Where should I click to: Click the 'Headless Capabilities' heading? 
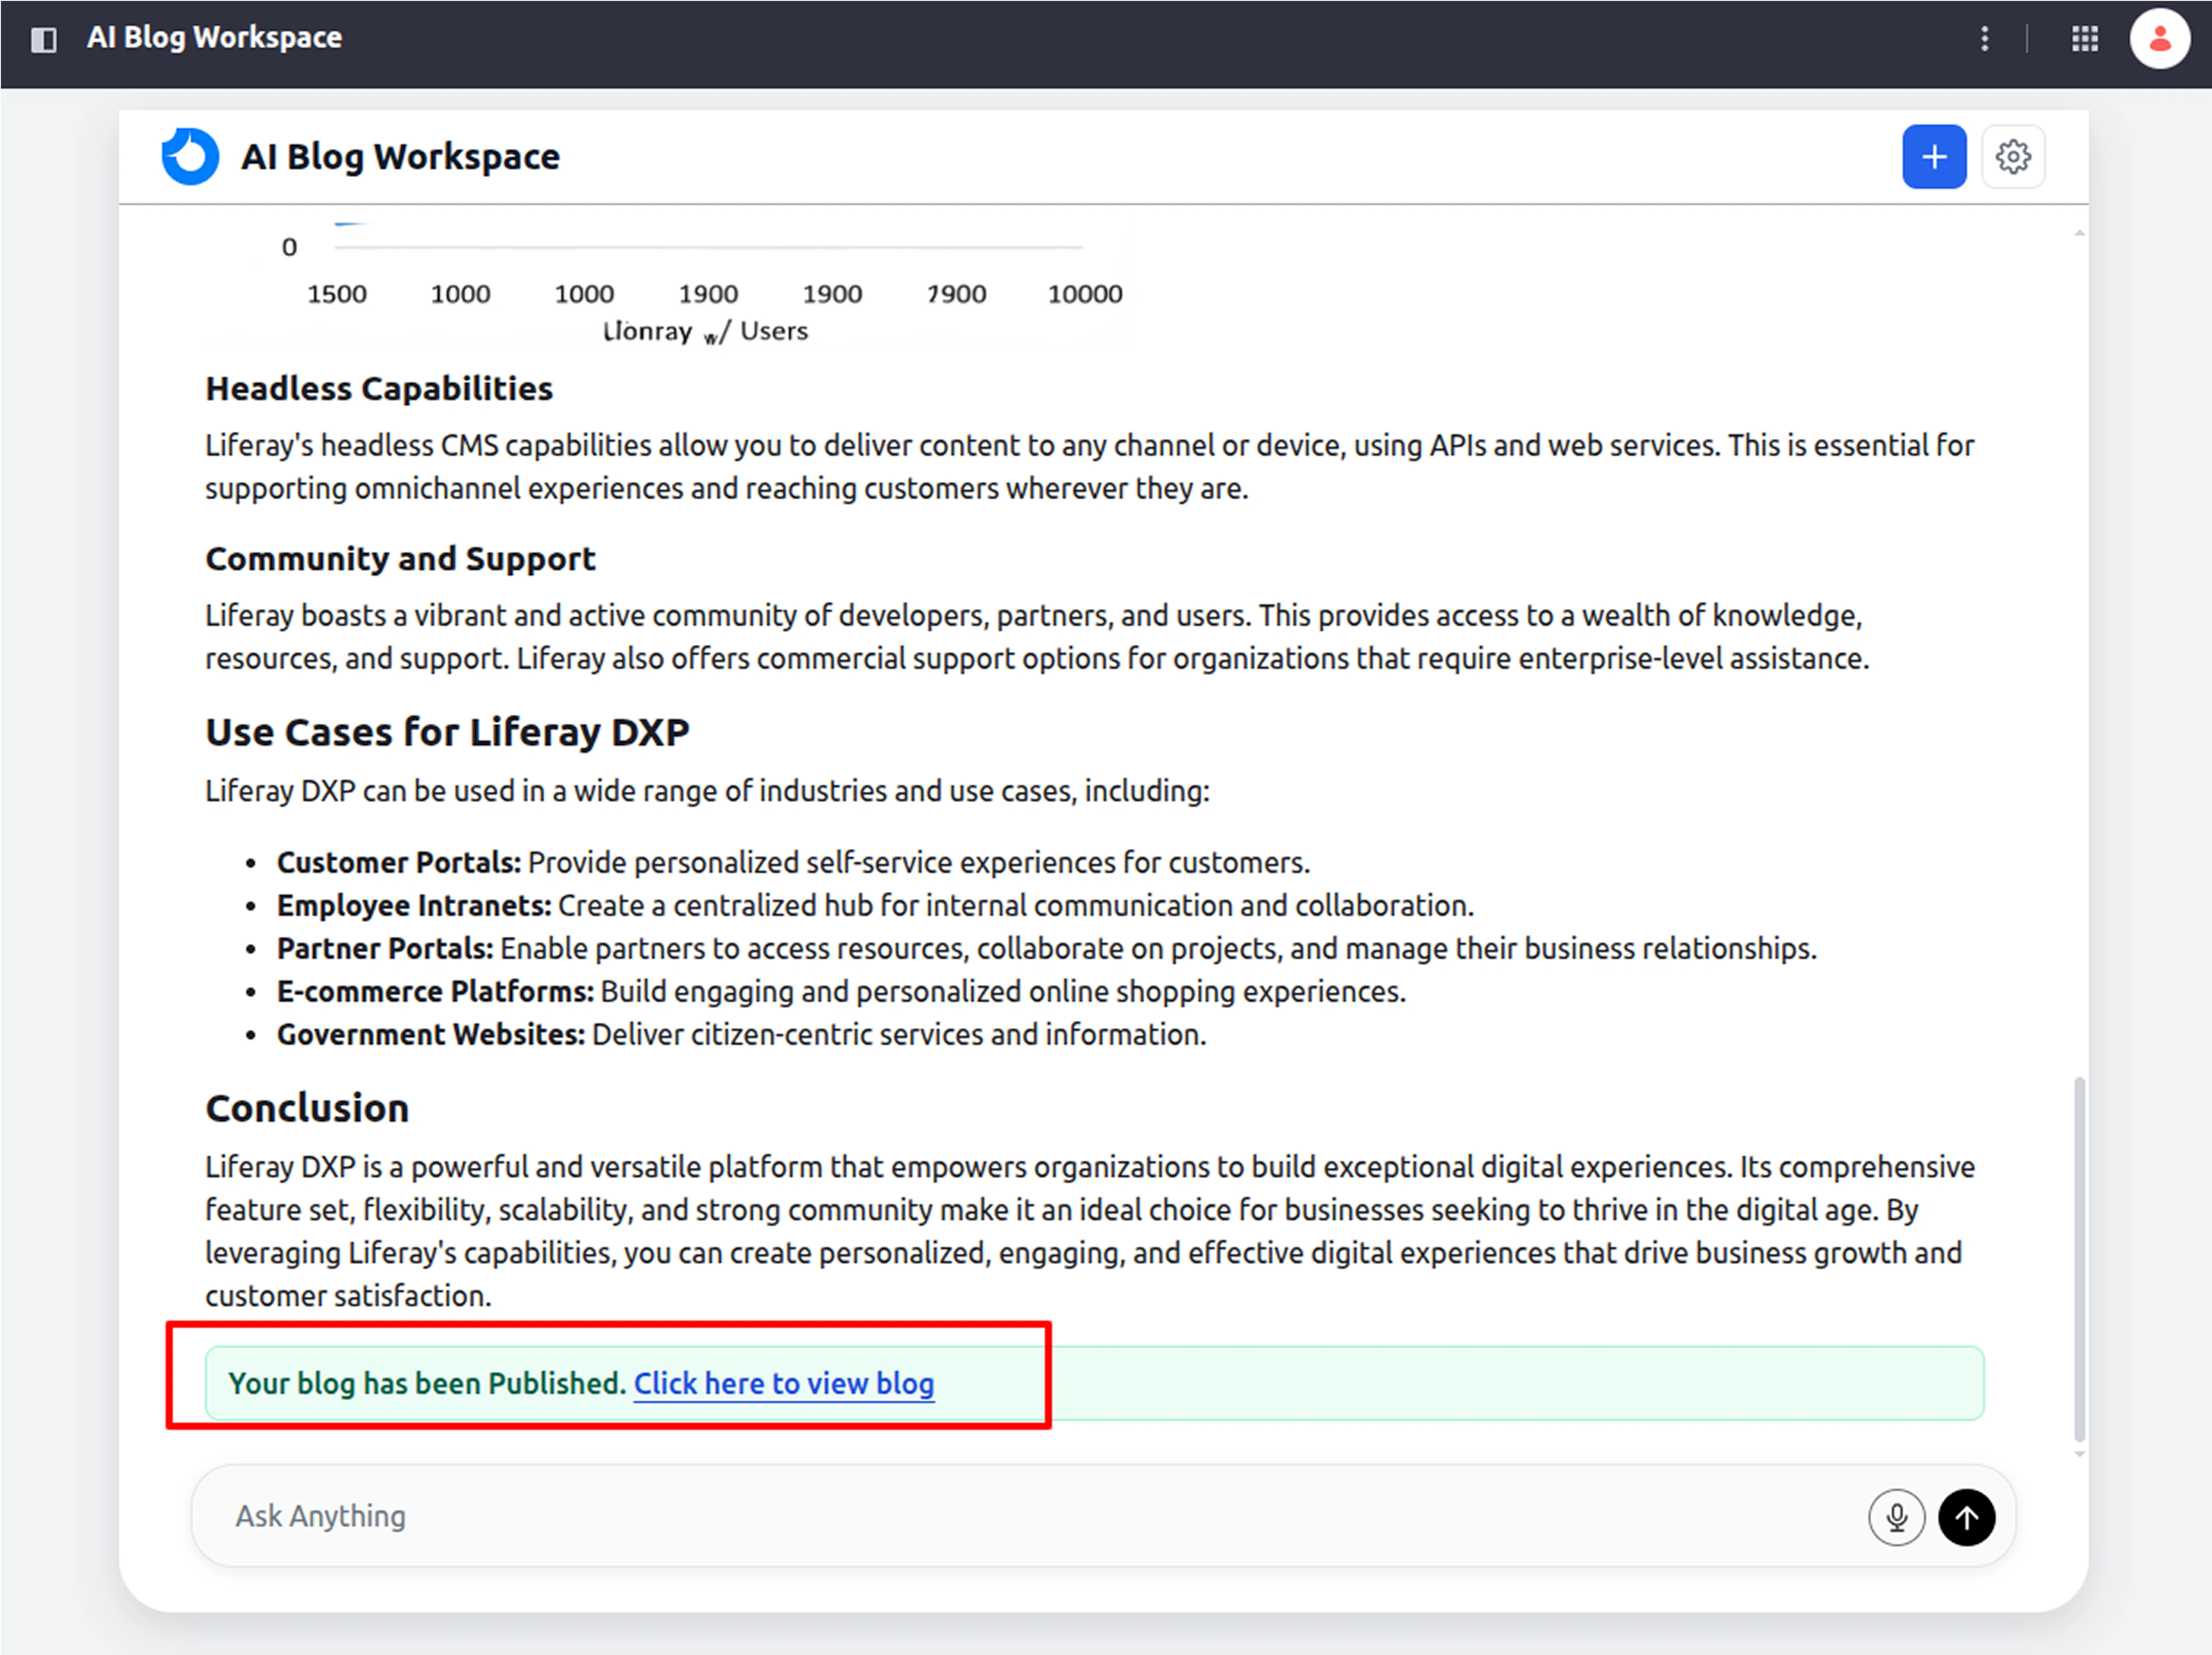379,389
